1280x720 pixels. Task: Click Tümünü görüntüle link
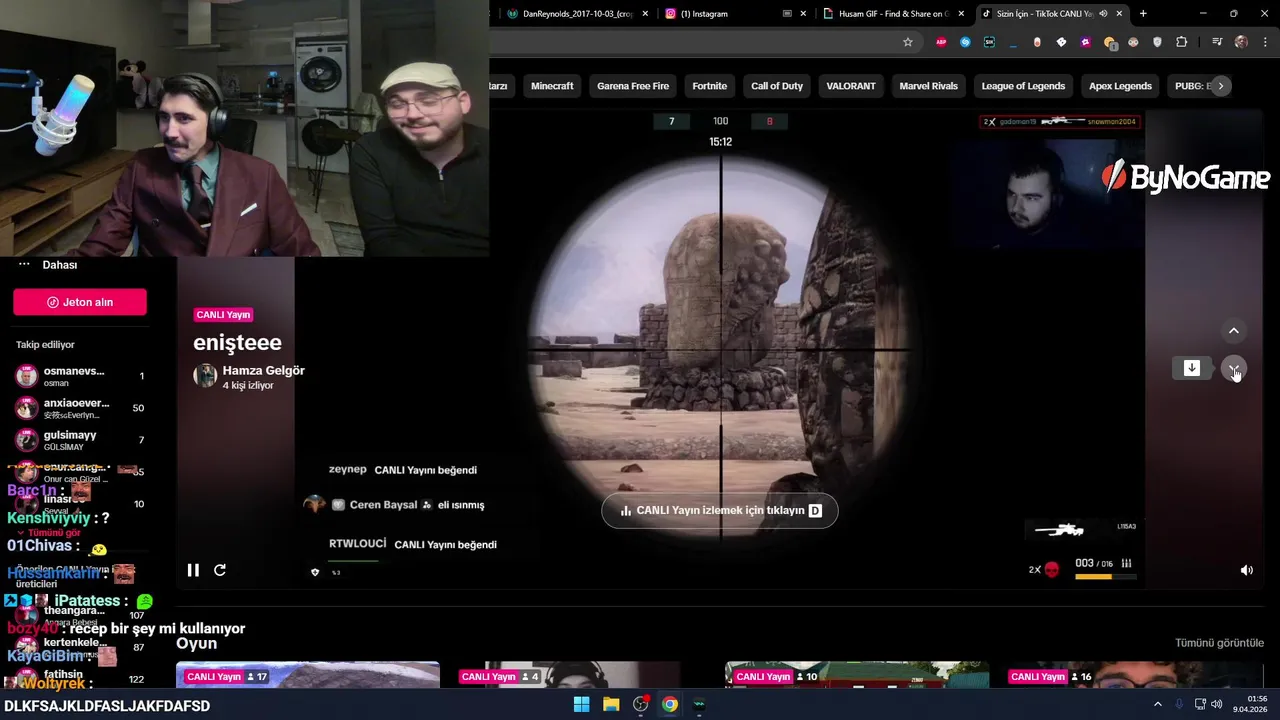(1219, 643)
